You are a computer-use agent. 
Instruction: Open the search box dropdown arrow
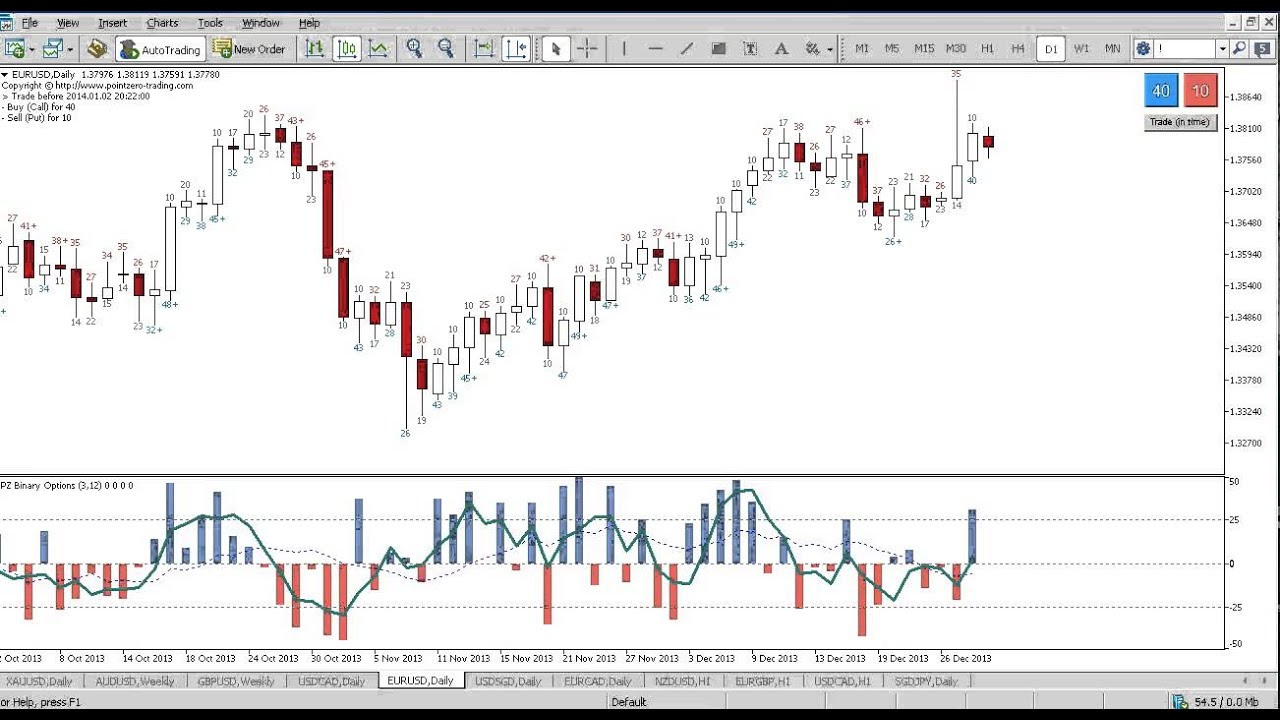tap(1222, 48)
